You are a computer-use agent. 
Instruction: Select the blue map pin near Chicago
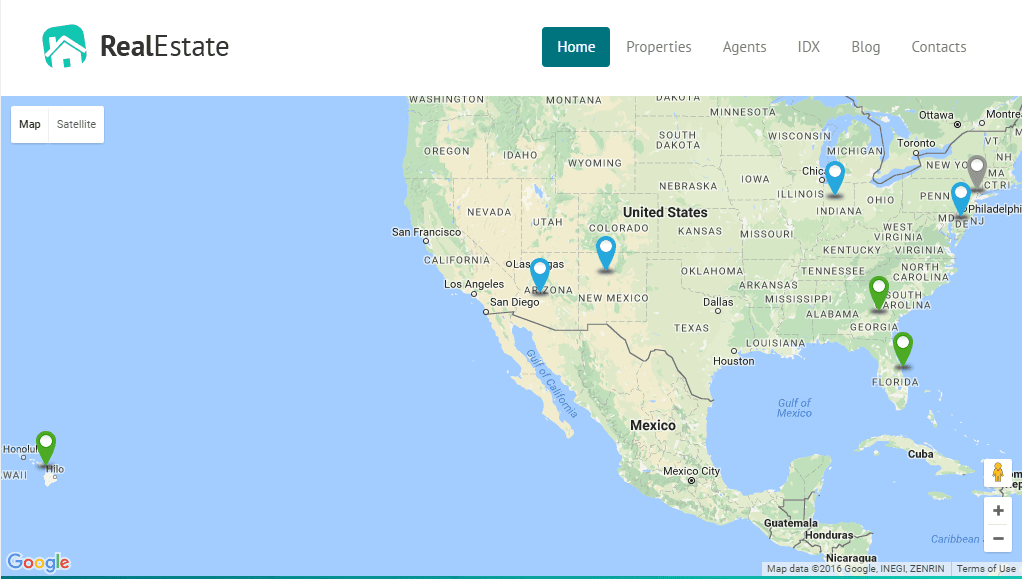(x=835, y=178)
